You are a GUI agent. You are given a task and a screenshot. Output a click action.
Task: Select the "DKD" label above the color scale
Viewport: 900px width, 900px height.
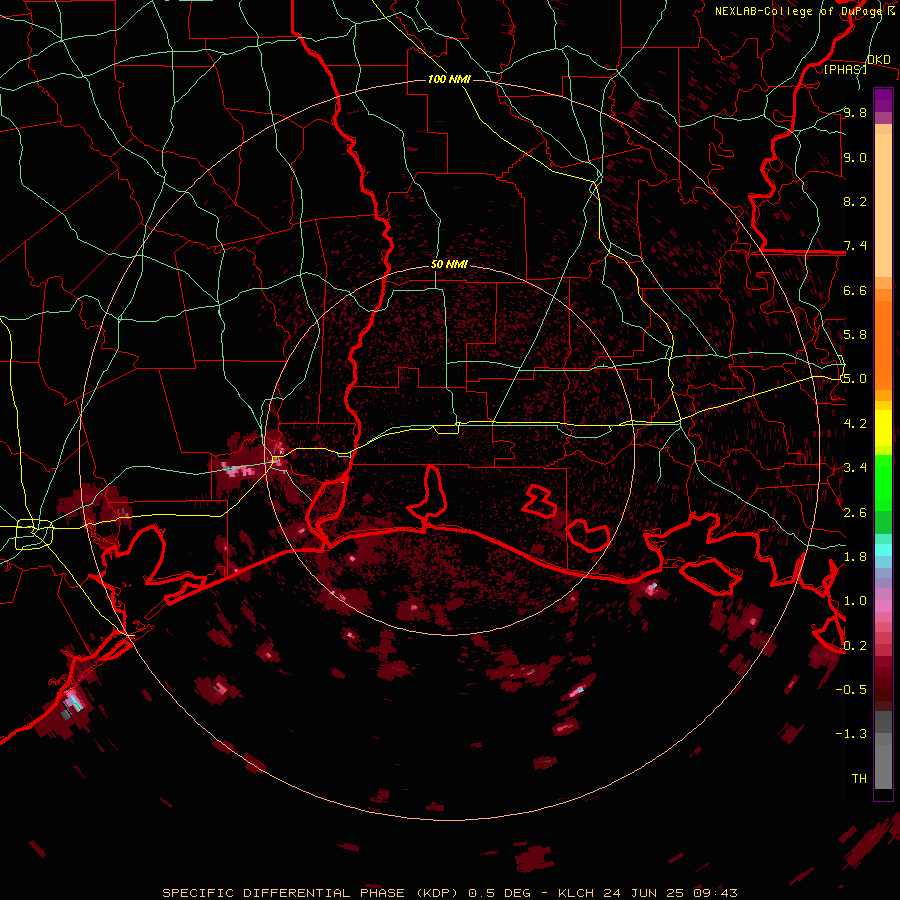pyautogui.click(x=879, y=60)
